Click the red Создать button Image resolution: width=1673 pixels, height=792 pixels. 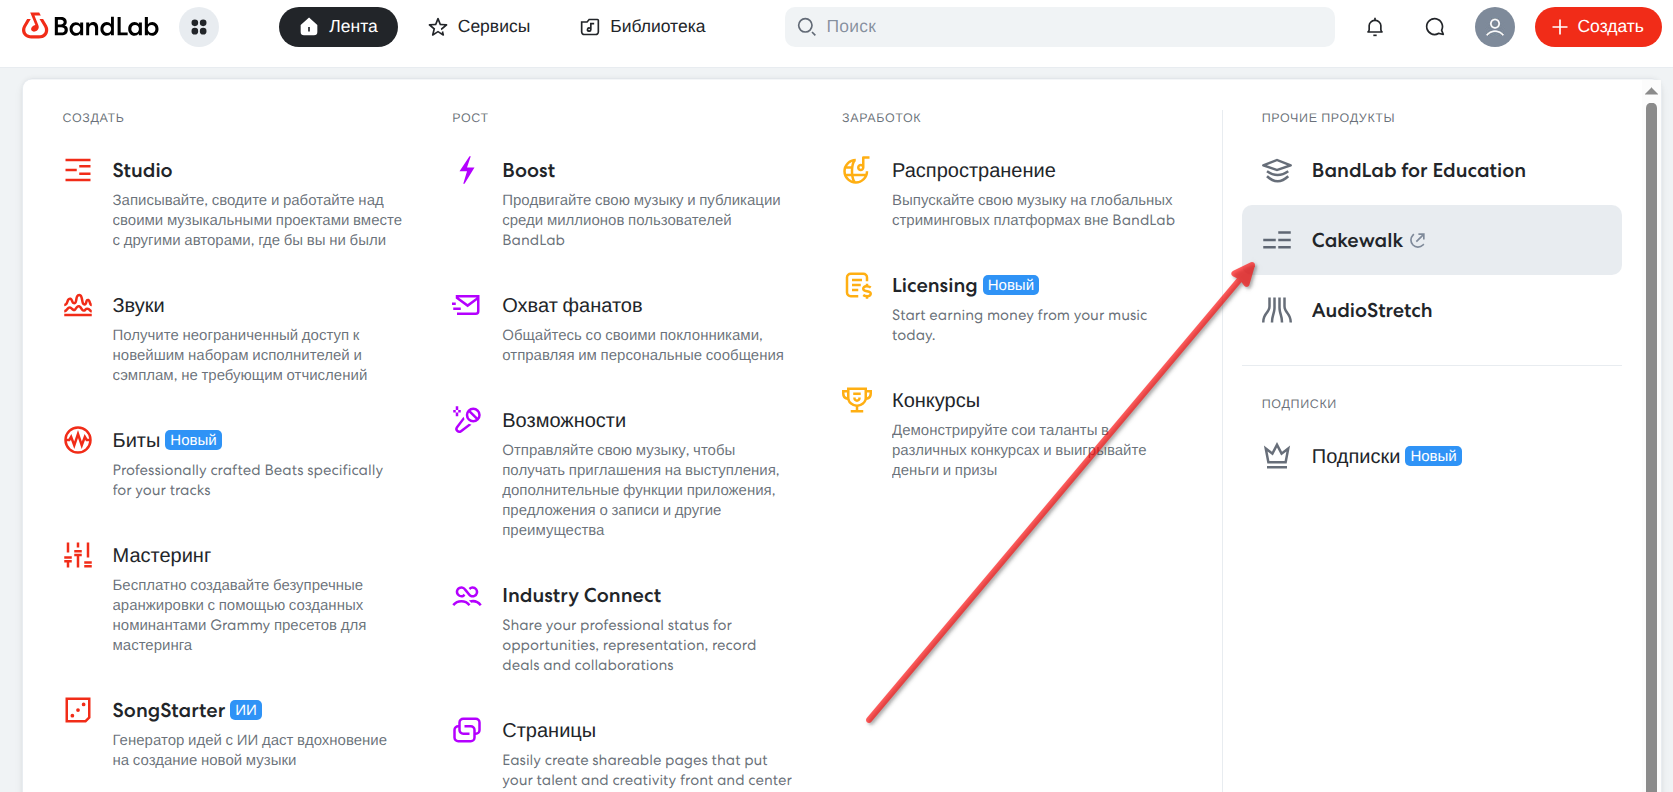[x=1598, y=27]
